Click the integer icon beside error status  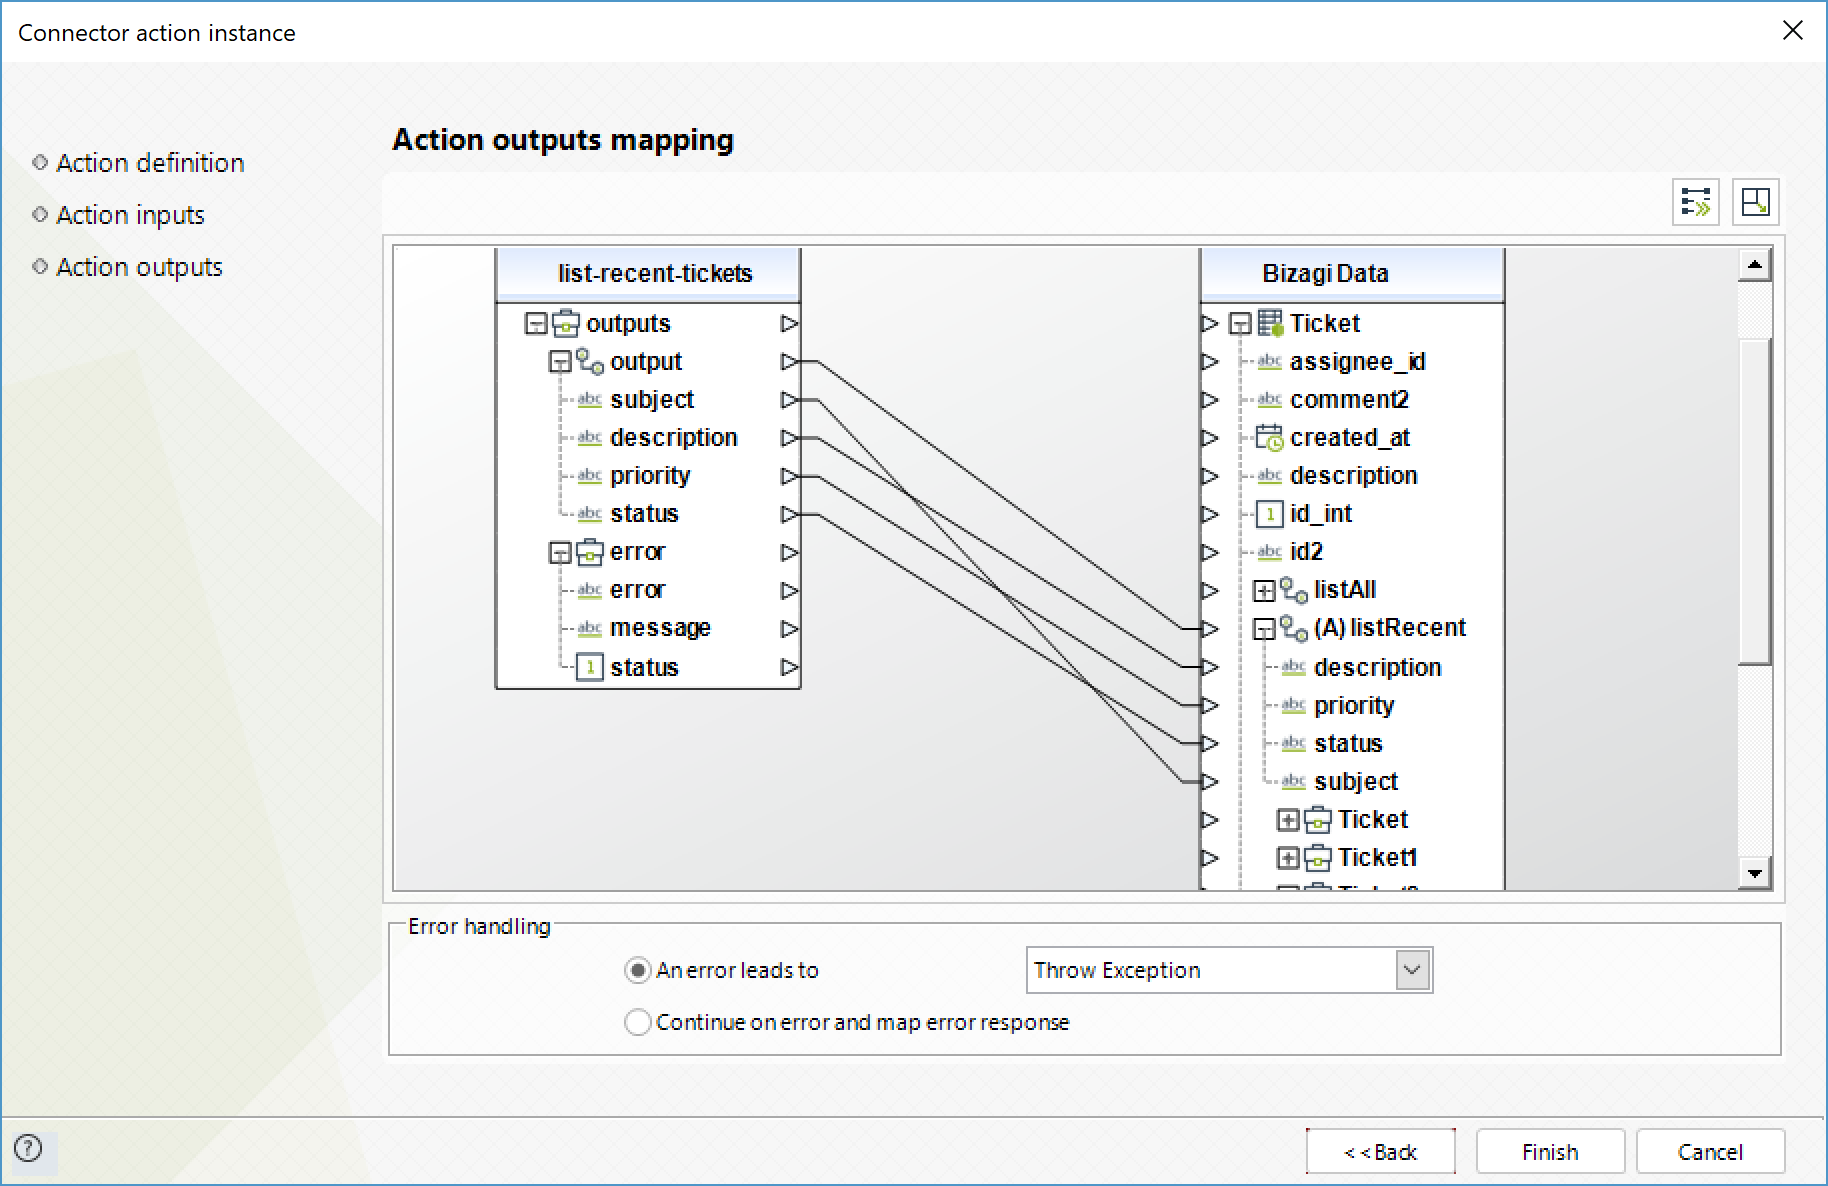pos(590,667)
